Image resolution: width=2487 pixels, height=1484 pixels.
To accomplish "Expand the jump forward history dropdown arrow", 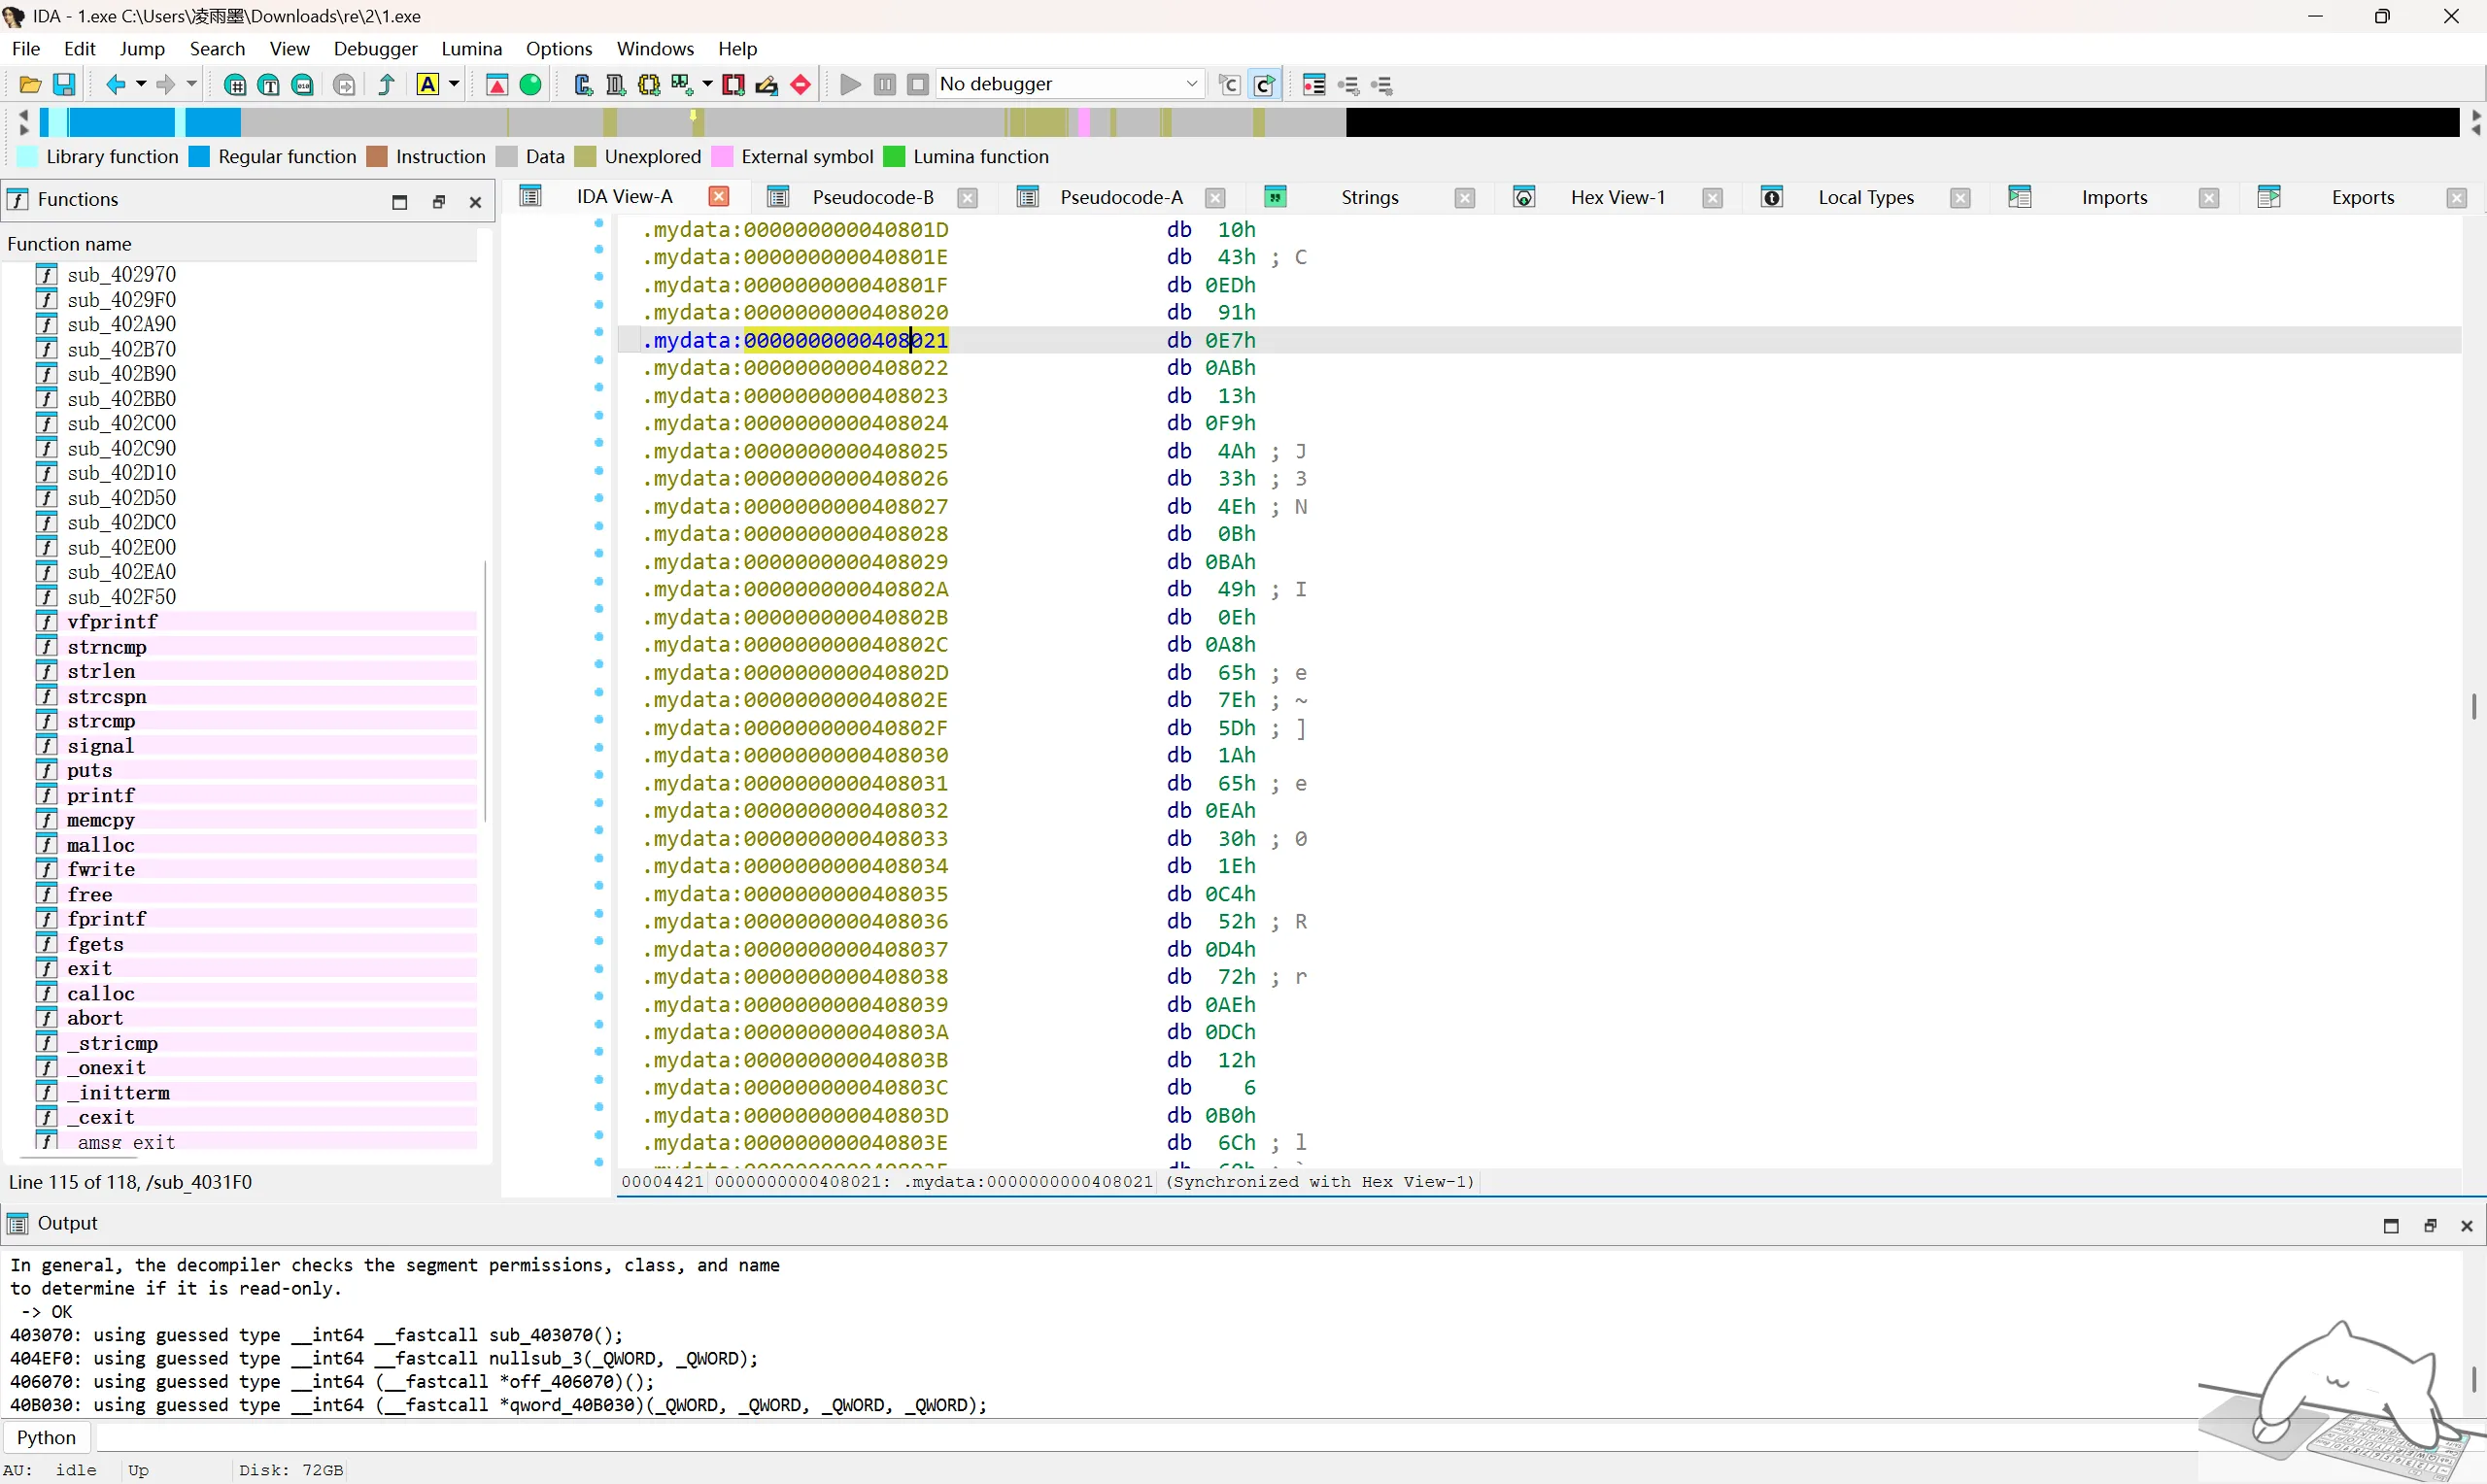I will point(192,85).
